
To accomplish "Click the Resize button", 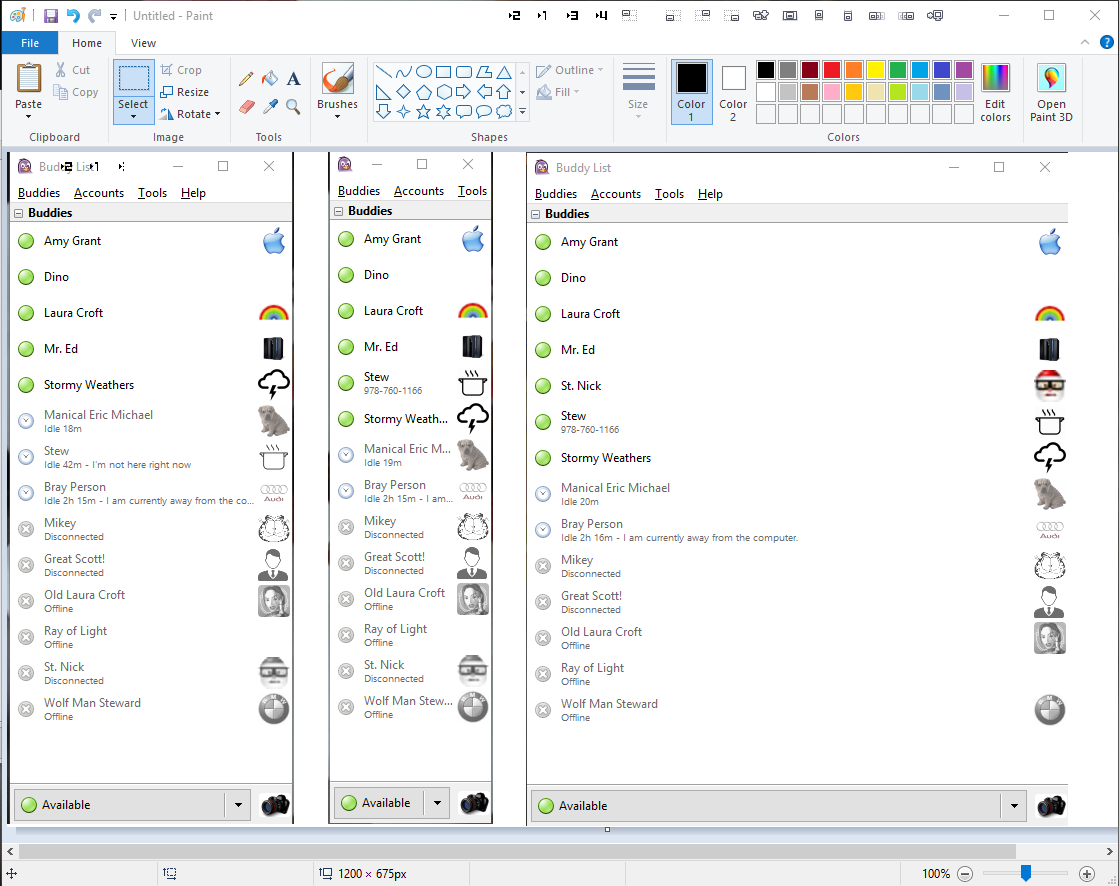I will [184, 92].
